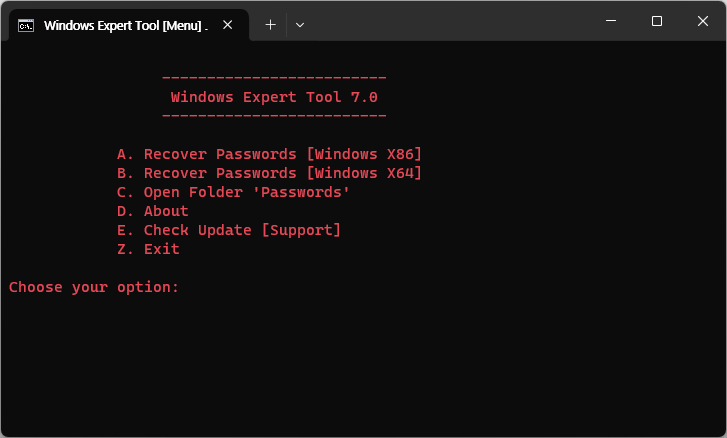Image resolution: width=727 pixels, height=438 pixels.
Task: Minimize the terminal window
Action: click(611, 21)
